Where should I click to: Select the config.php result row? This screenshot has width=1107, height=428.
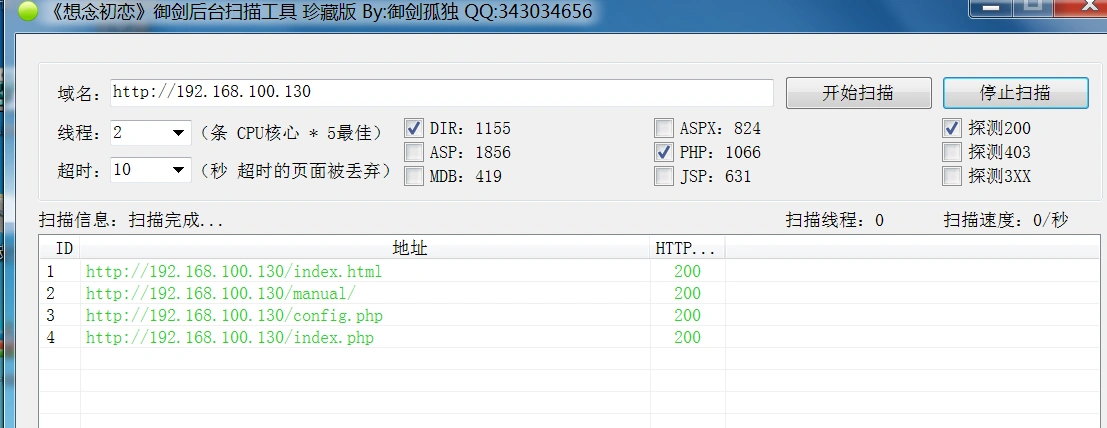234,316
